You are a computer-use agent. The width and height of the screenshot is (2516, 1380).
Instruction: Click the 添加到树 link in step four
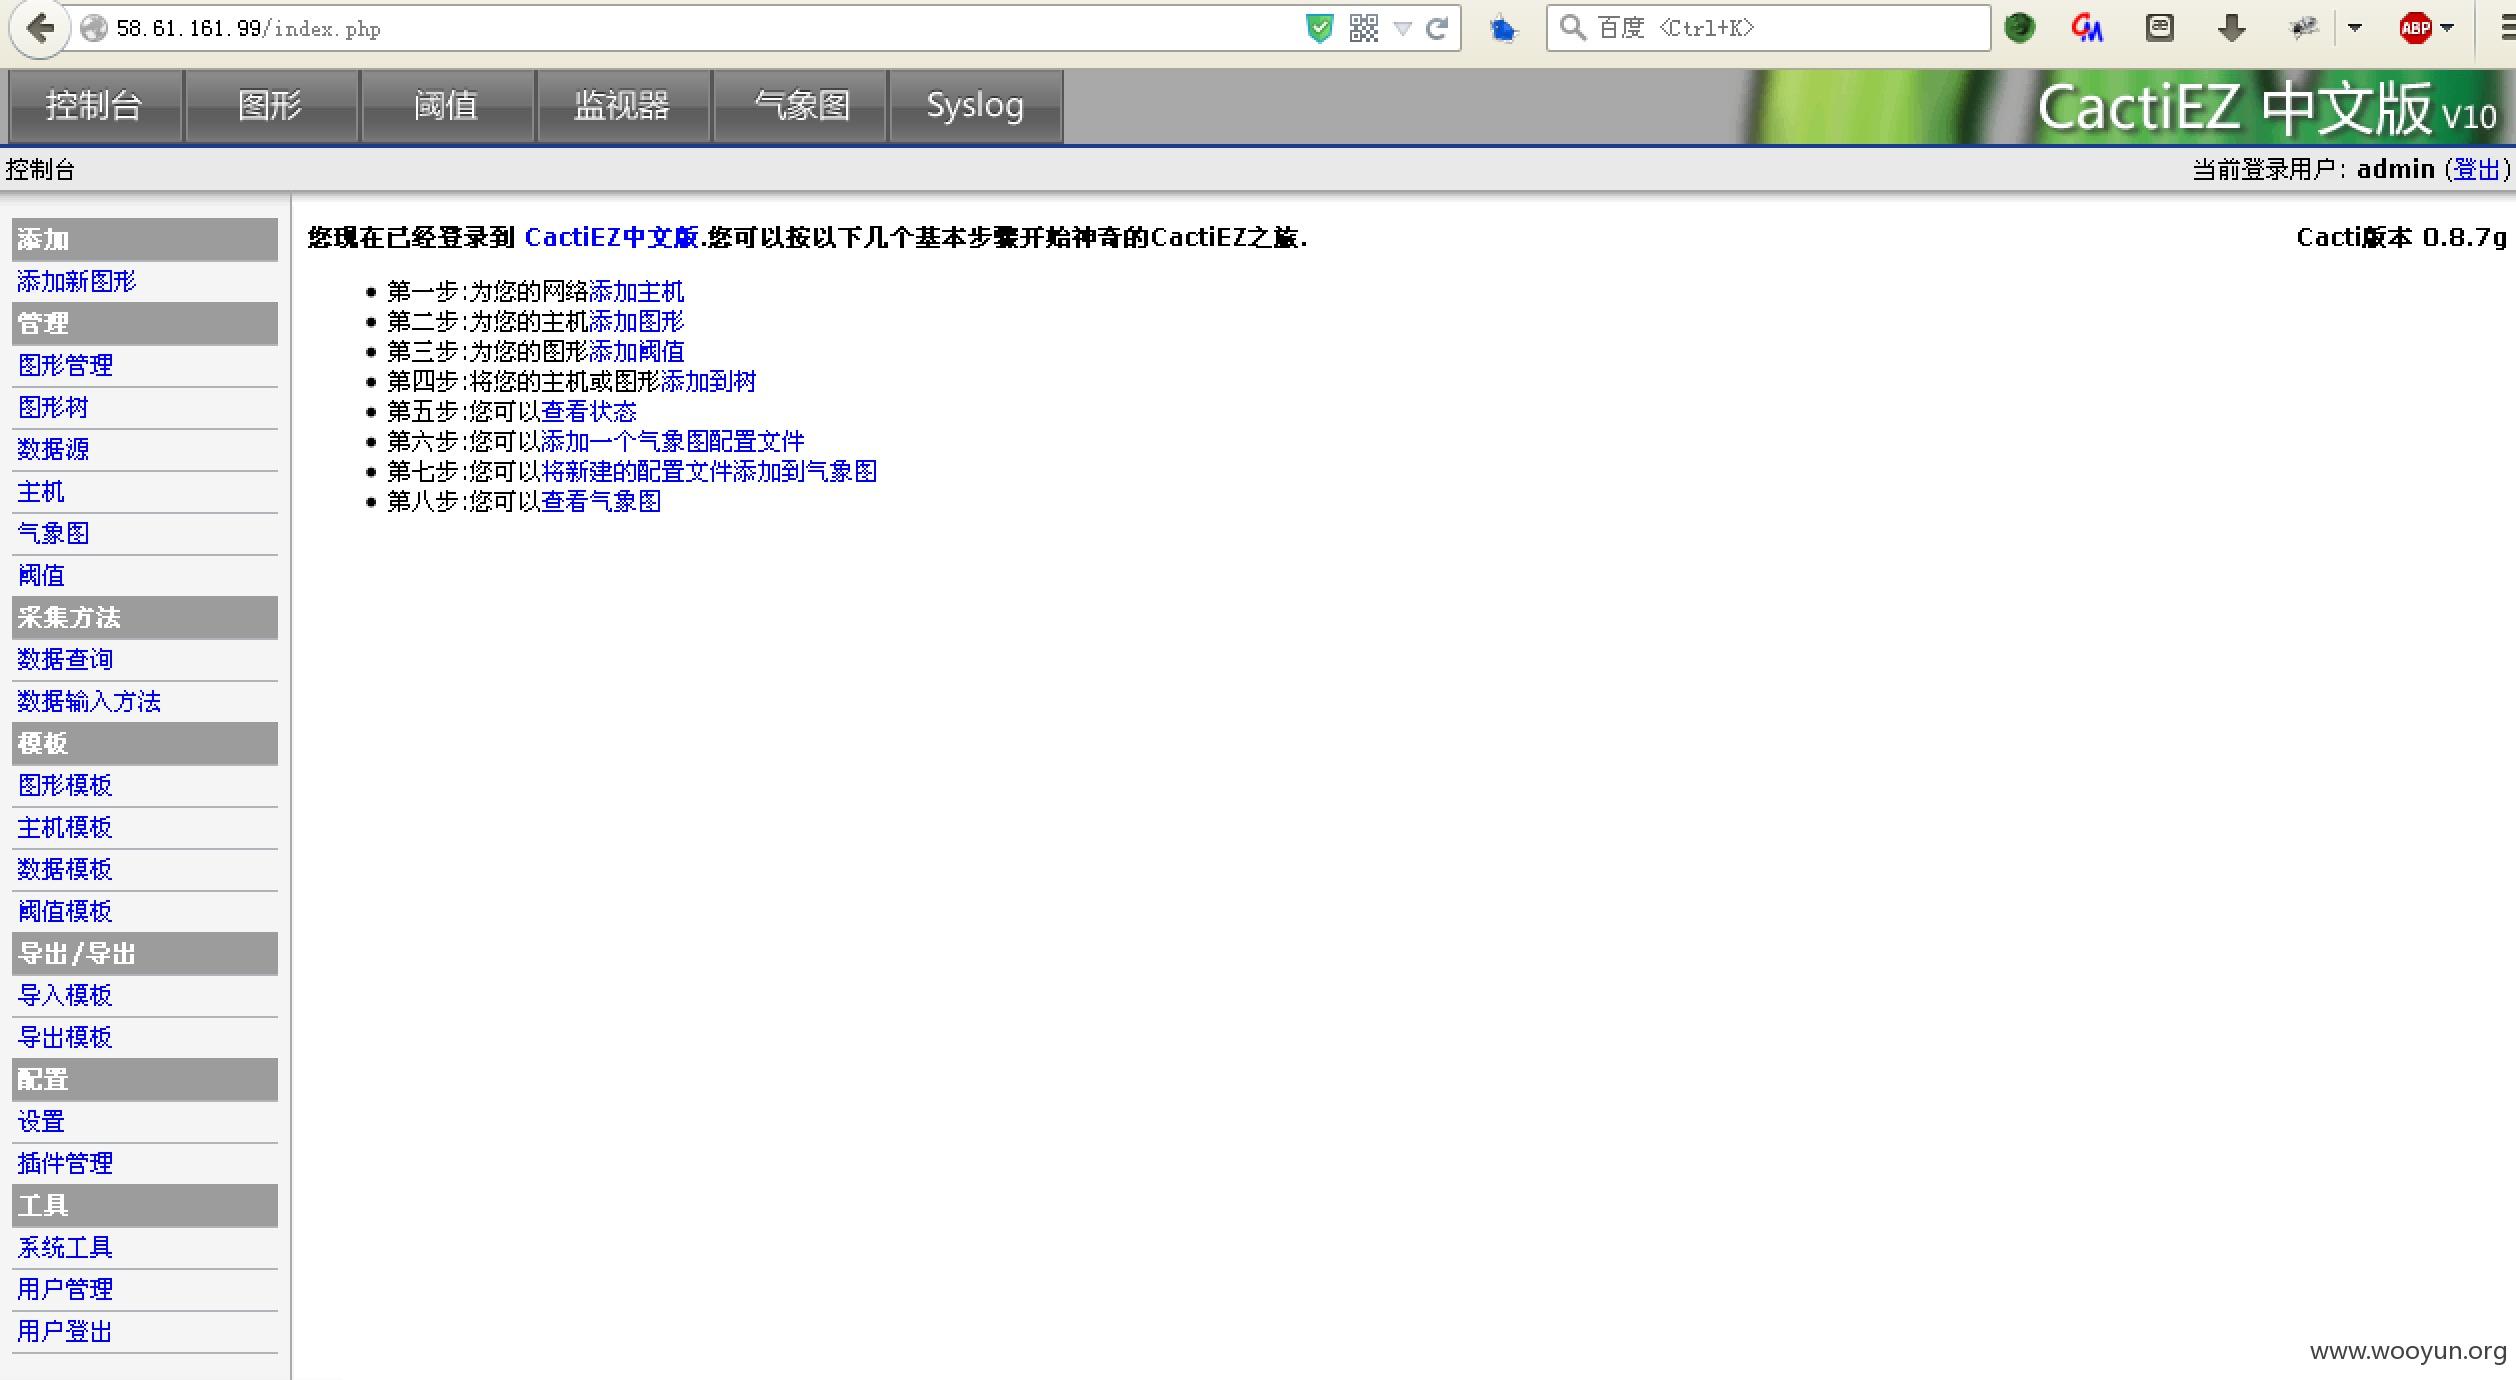coord(708,381)
